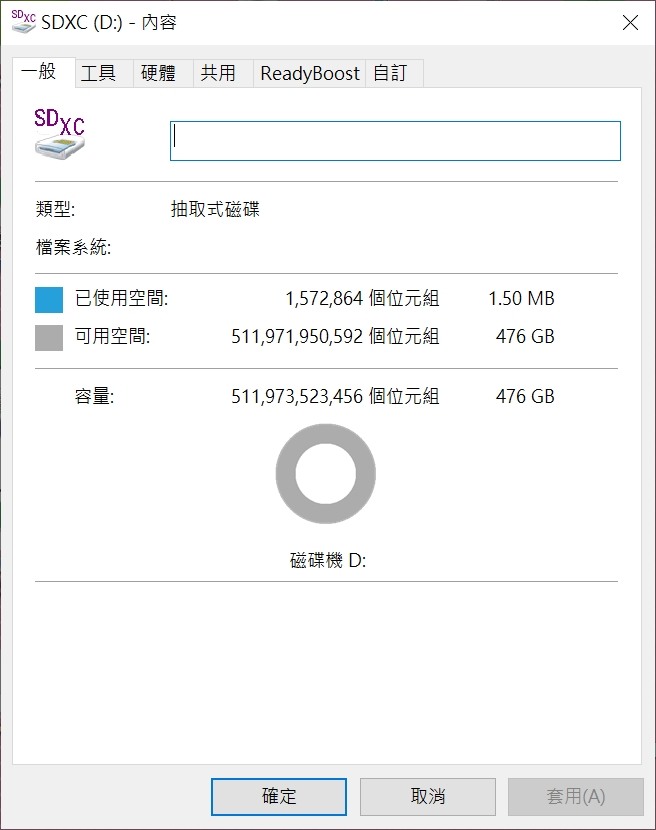
Task: Click the volume label text field
Action: 395,141
